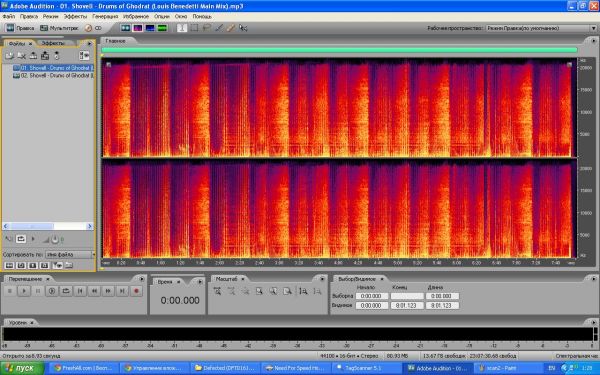Image resolution: width=600 pixels, height=375 pixels.
Task: Go to beginning of file
Action: [x=80, y=291]
